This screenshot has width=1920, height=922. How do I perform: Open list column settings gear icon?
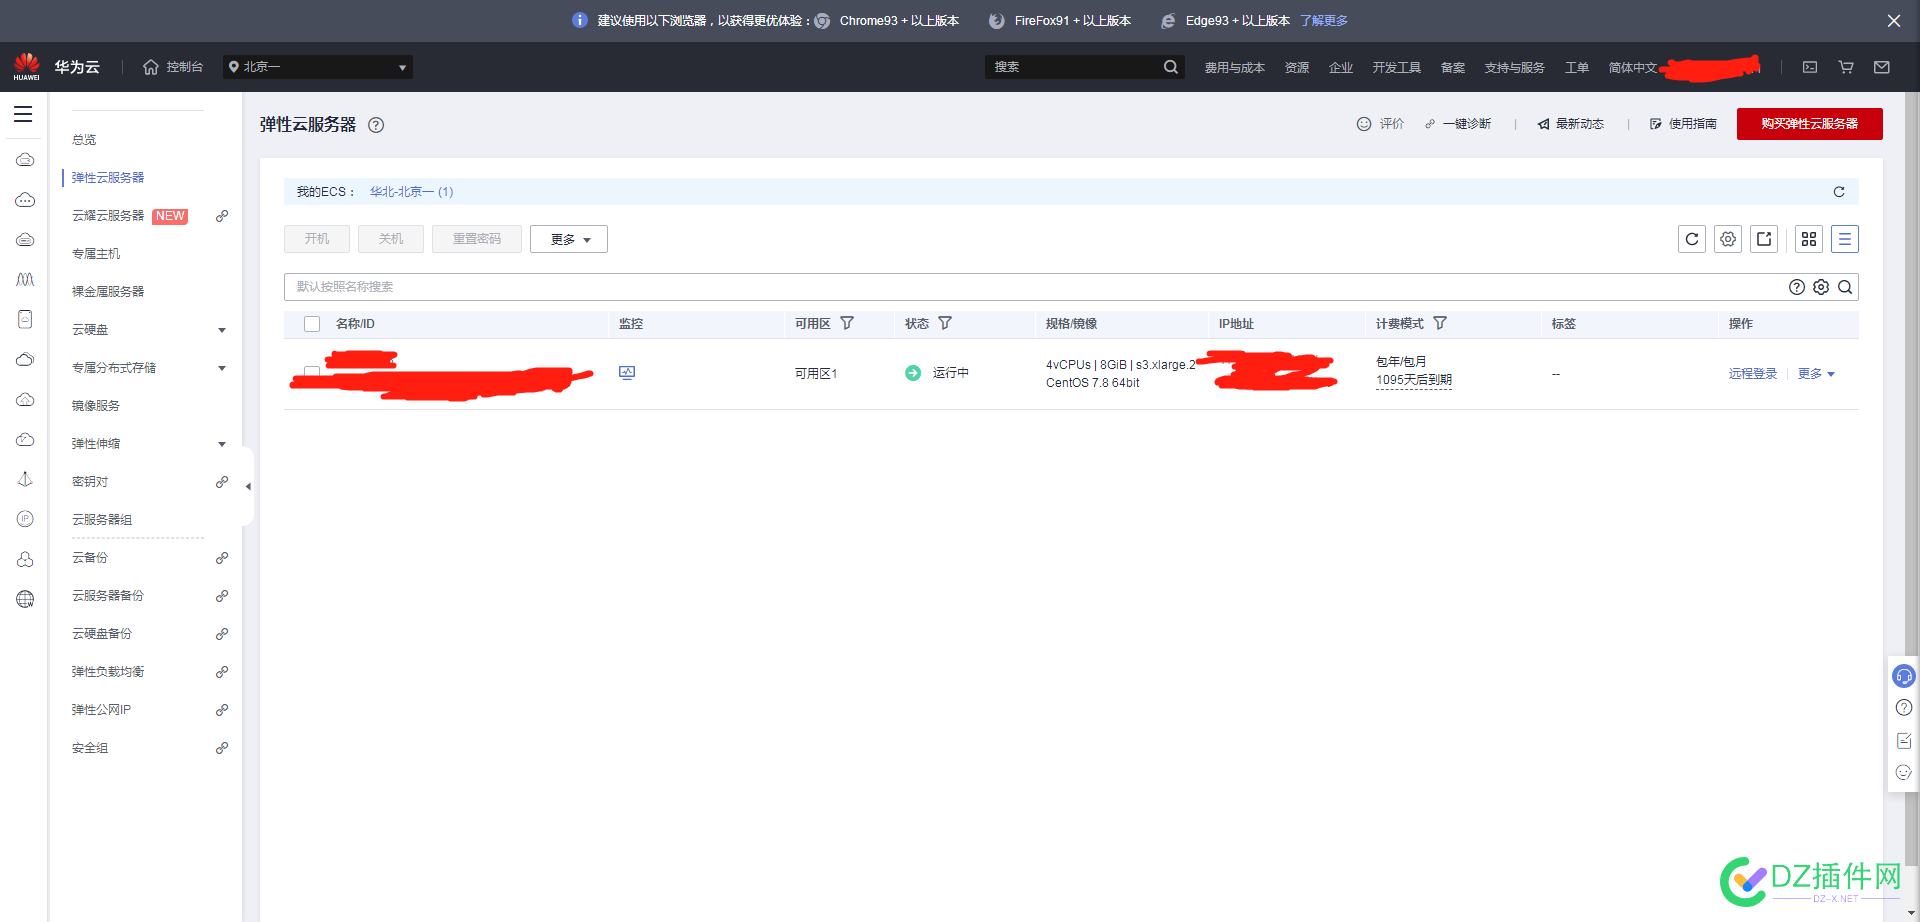coord(1728,239)
